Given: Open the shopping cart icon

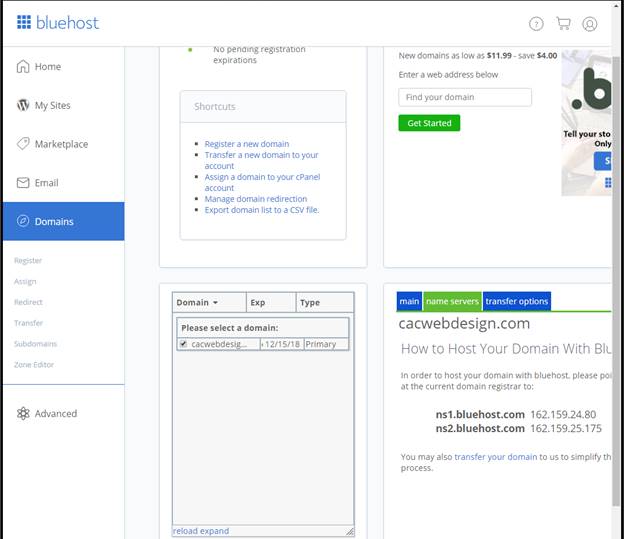Looking at the screenshot, I should click(563, 23).
